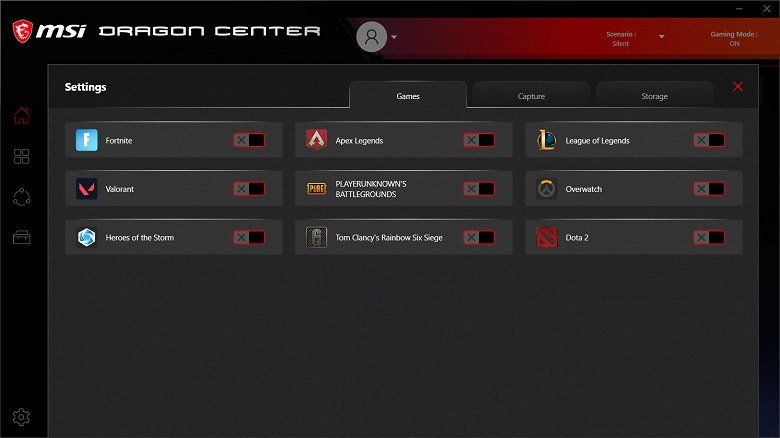Minimize the Dragon Center window
This screenshot has width=780, height=438.
pos(739,8)
